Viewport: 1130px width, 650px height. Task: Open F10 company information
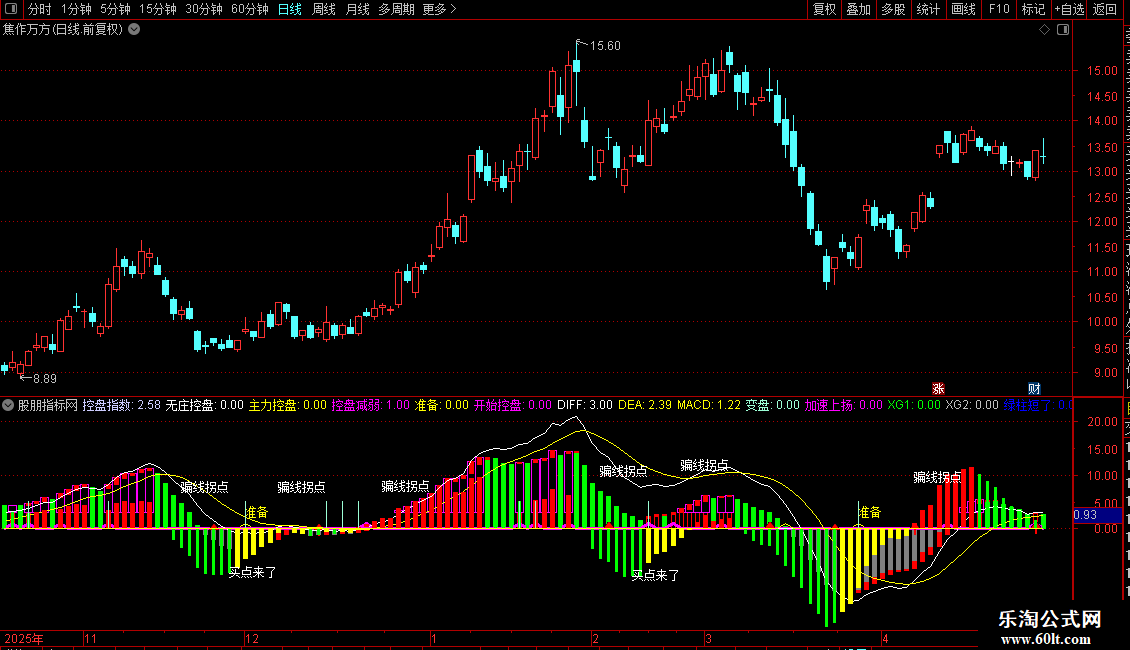(x=999, y=9)
